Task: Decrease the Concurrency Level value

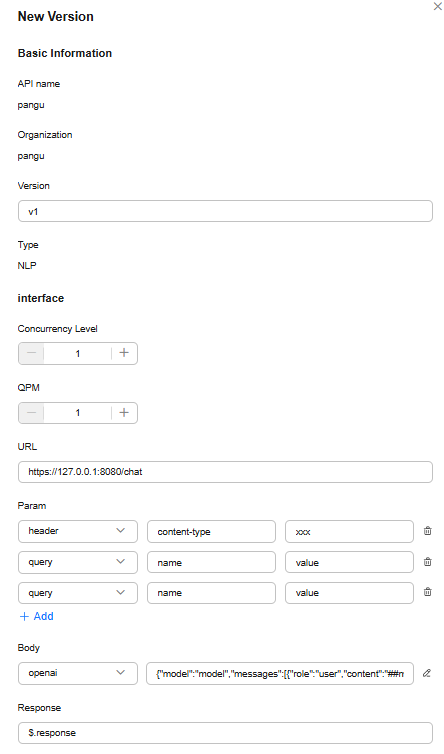Action: pos(31,353)
